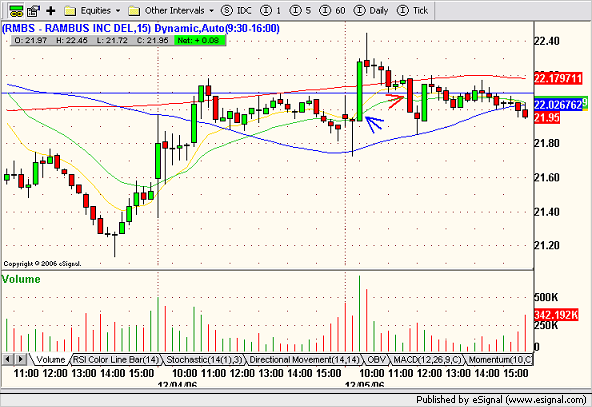The width and height of the screenshot is (592, 407).
Task: Open the chart properties icon
Action: pyautogui.click(x=33, y=11)
